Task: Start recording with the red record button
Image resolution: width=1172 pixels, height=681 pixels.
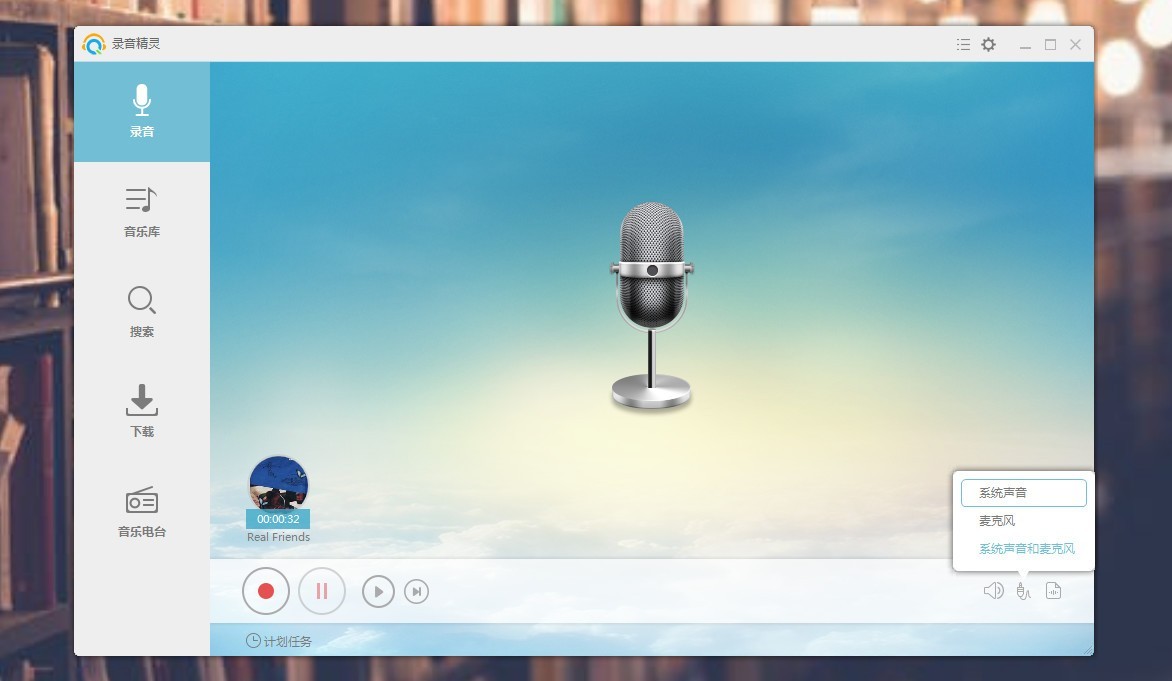Action: pyautogui.click(x=265, y=591)
